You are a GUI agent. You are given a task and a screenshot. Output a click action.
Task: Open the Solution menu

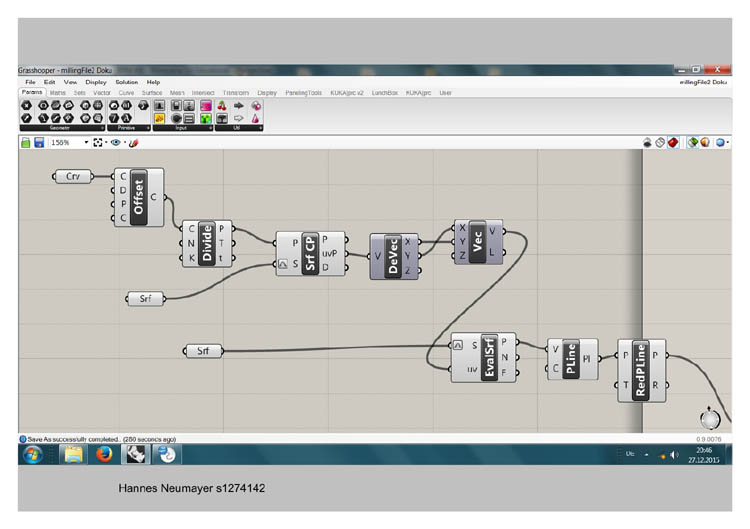(126, 82)
